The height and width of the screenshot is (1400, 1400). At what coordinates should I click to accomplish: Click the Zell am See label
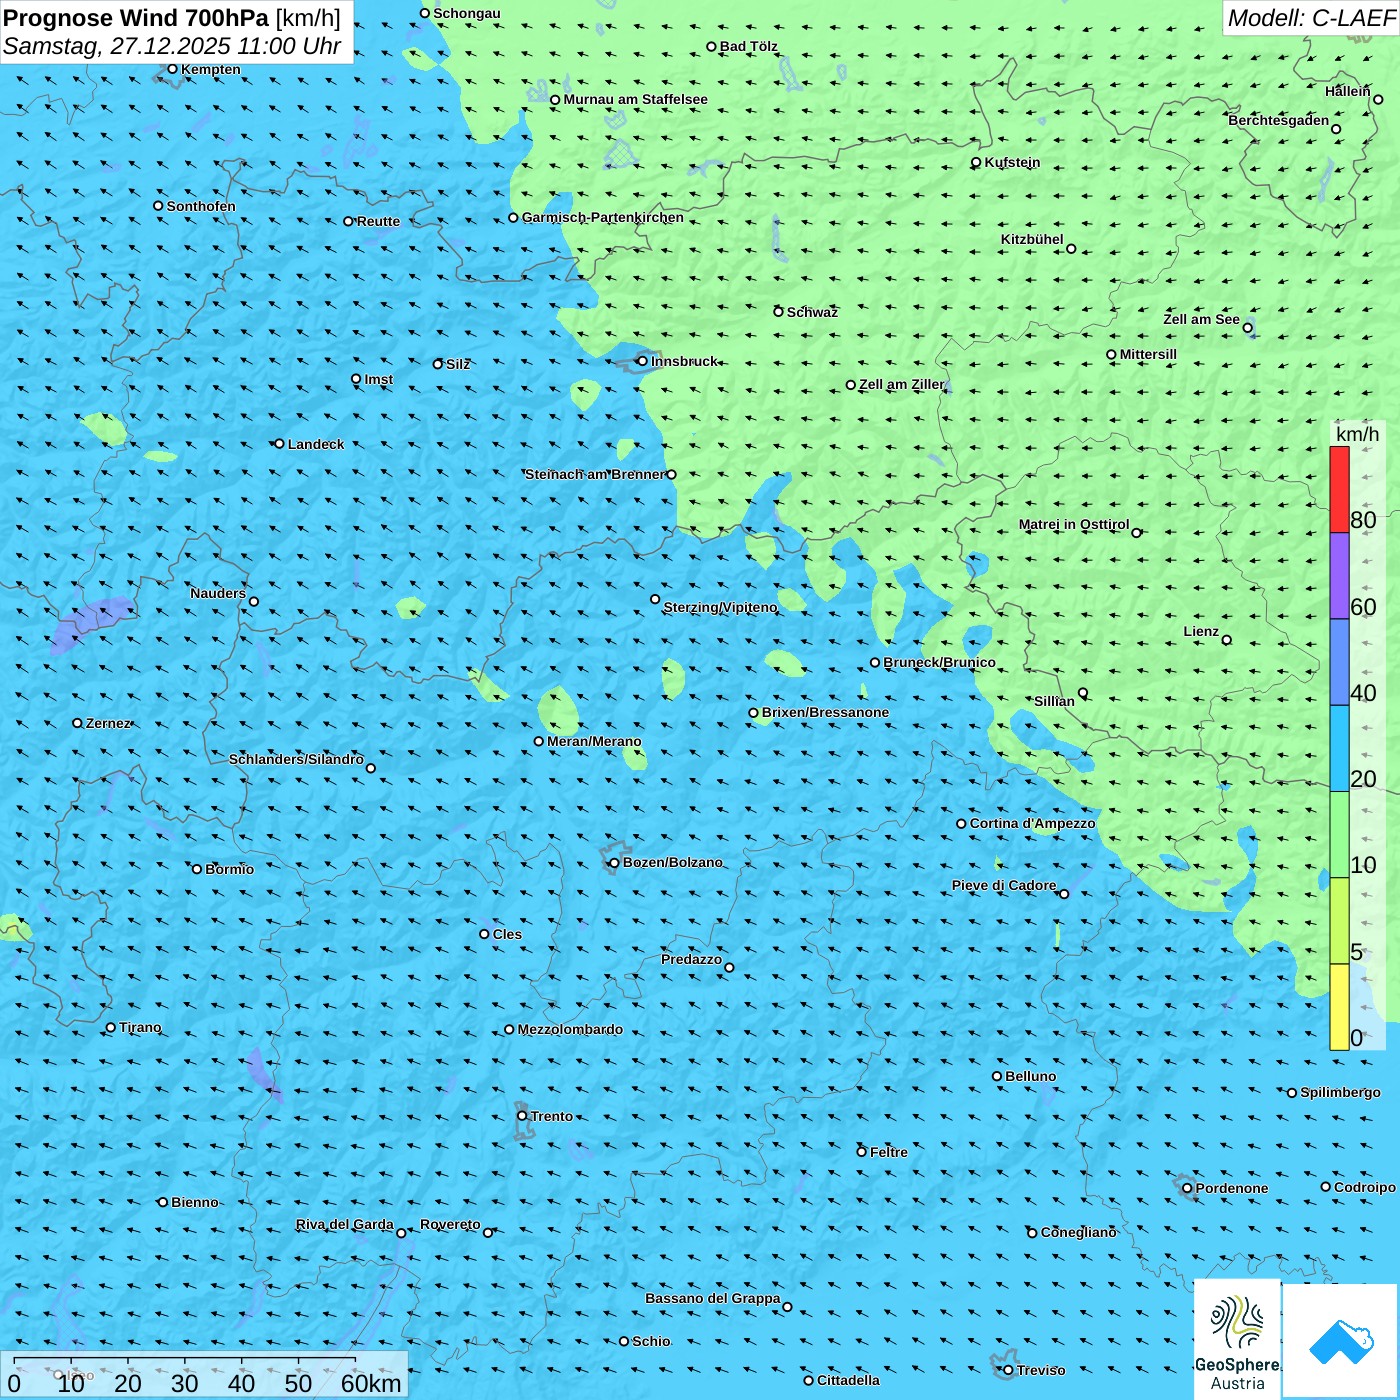[x=1201, y=319]
